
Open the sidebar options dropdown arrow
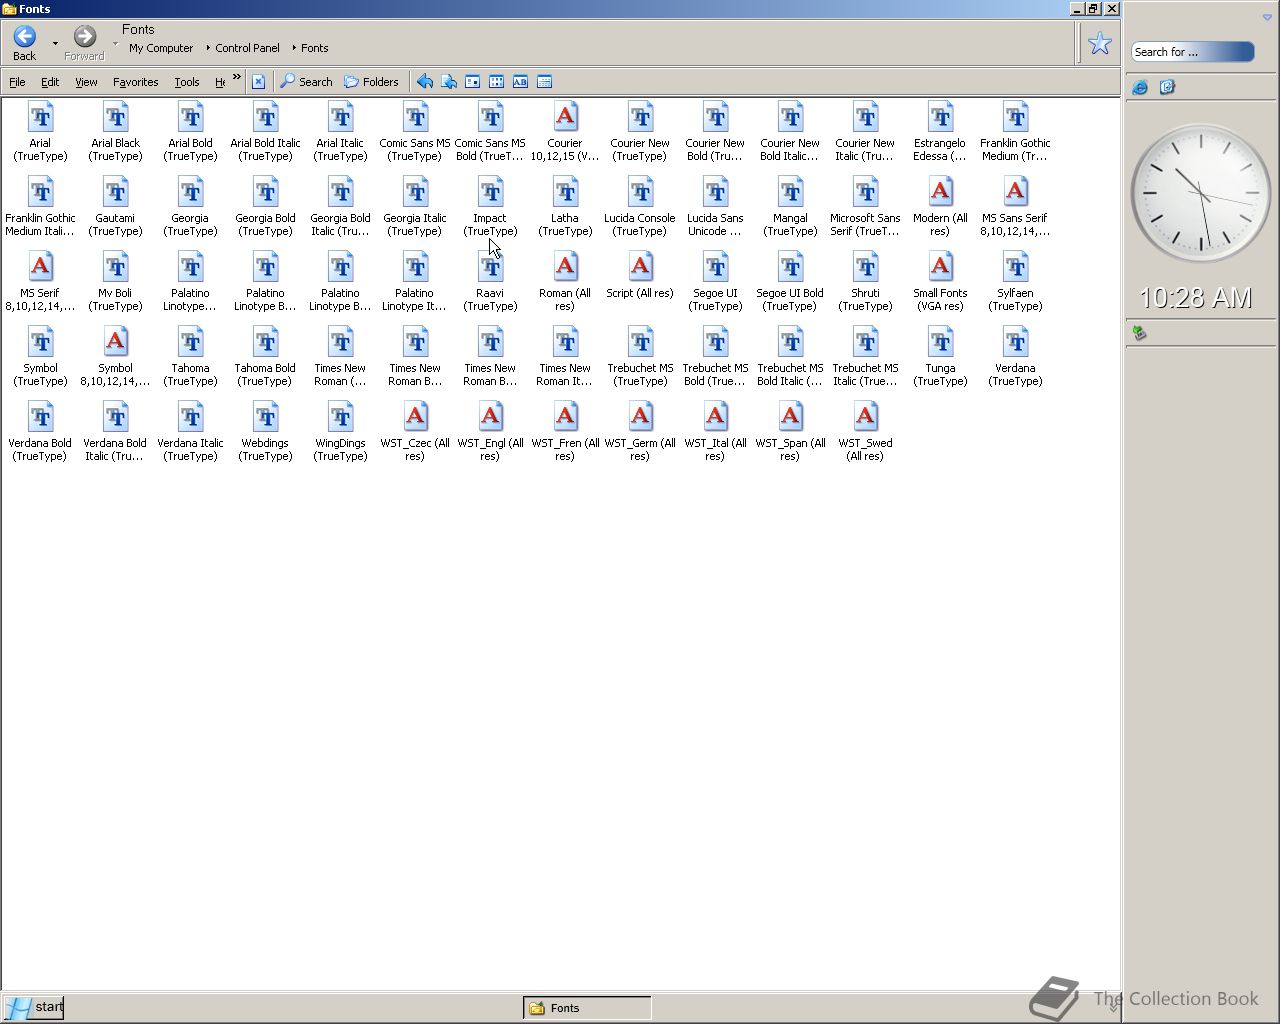(x=1267, y=18)
